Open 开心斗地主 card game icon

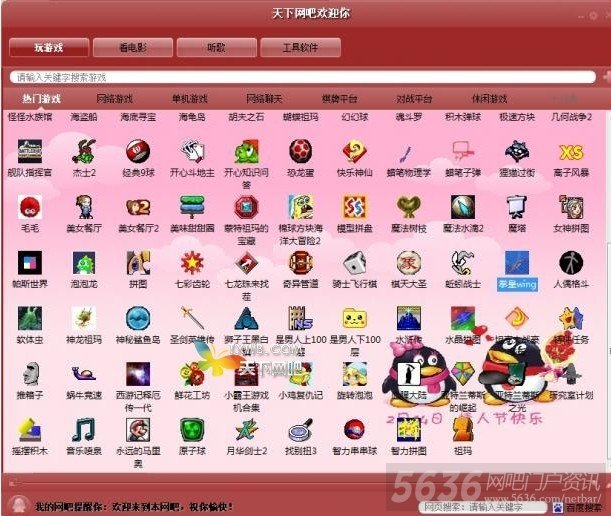192,151
